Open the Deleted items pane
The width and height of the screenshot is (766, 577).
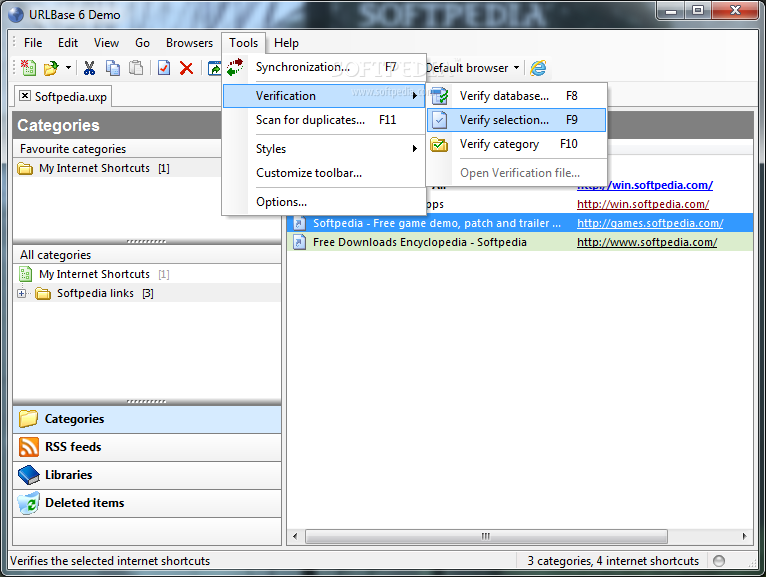[x=147, y=503]
